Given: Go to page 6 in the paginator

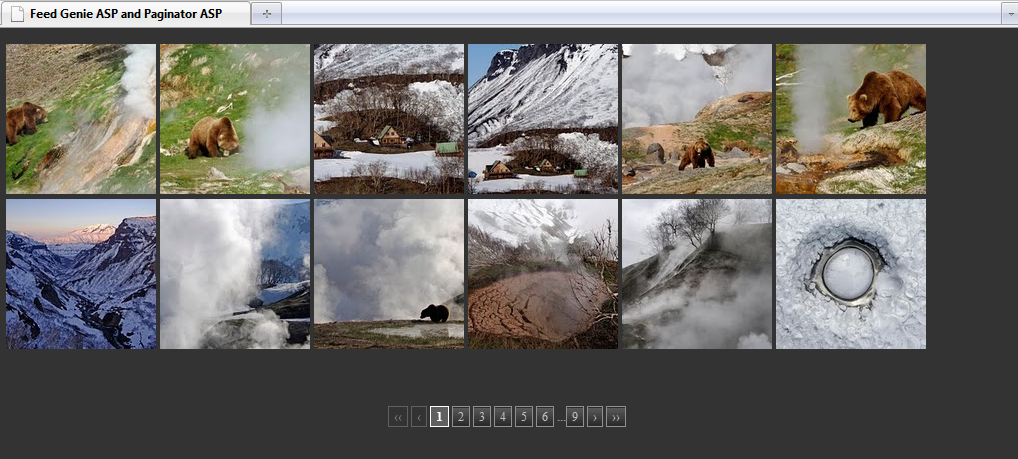Looking at the screenshot, I should [x=545, y=417].
